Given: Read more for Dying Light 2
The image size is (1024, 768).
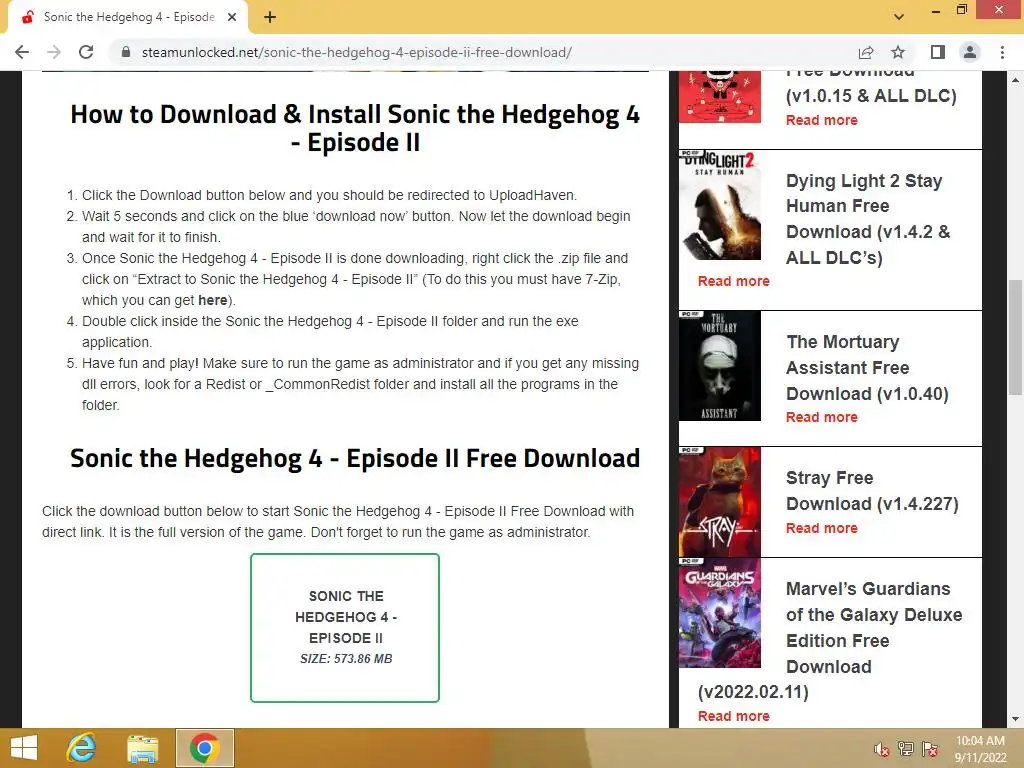Looking at the screenshot, I should point(733,281).
